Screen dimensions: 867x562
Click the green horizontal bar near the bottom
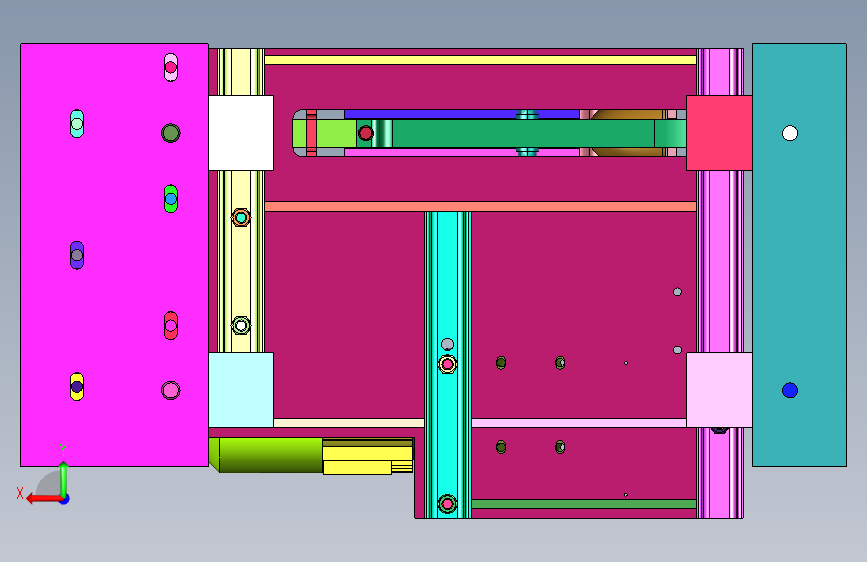click(x=584, y=504)
